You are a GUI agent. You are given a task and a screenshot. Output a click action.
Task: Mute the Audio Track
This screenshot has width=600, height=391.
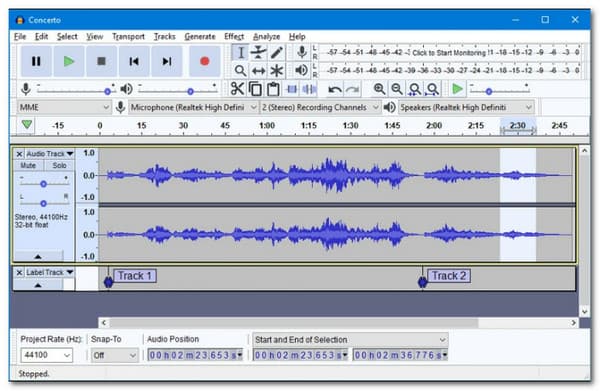(x=28, y=165)
